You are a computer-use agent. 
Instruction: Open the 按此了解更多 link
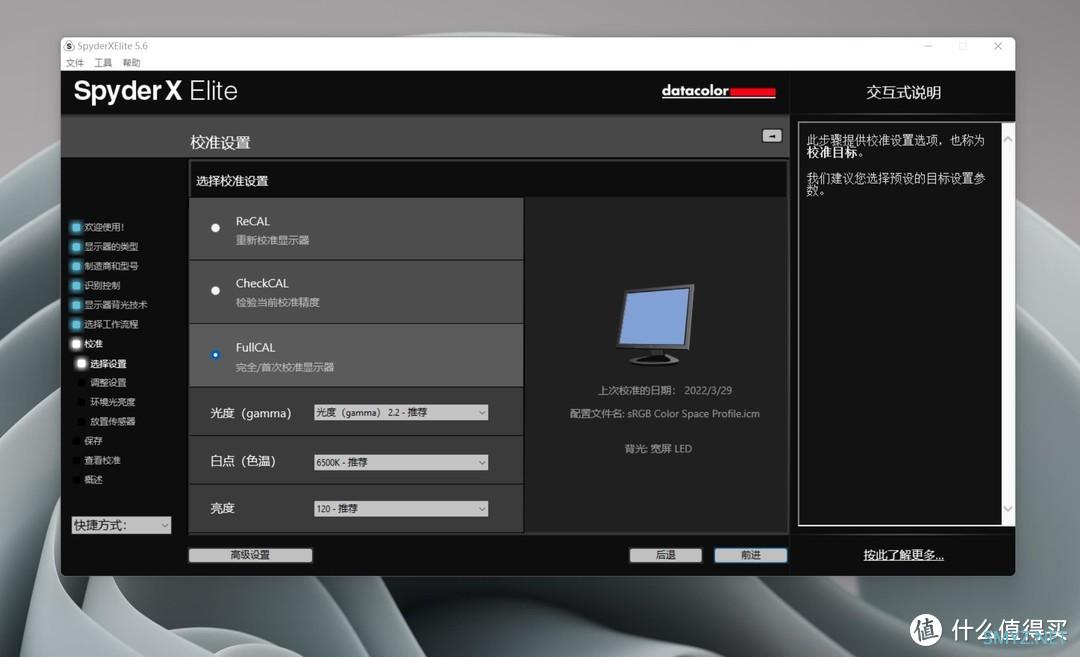pyautogui.click(x=904, y=555)
